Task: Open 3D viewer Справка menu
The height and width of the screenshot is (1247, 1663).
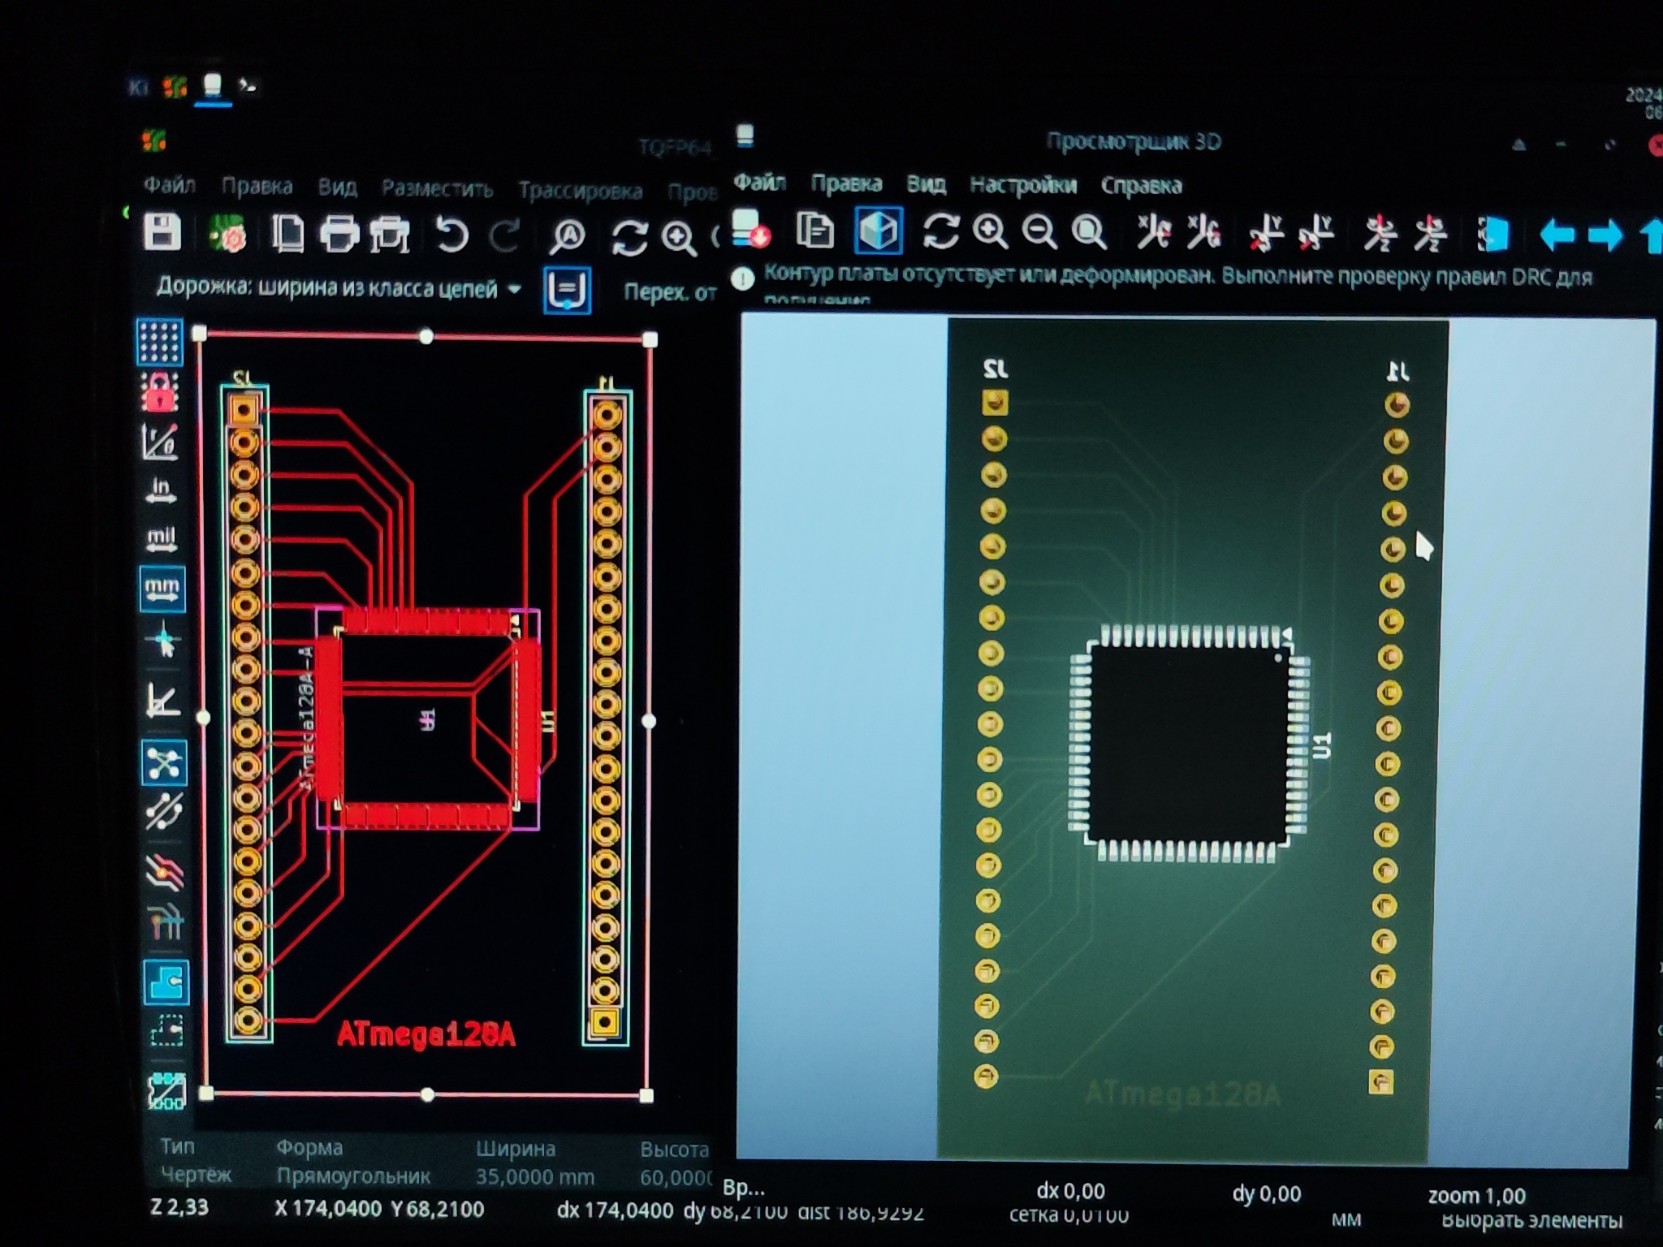Action: (1141, 186)
